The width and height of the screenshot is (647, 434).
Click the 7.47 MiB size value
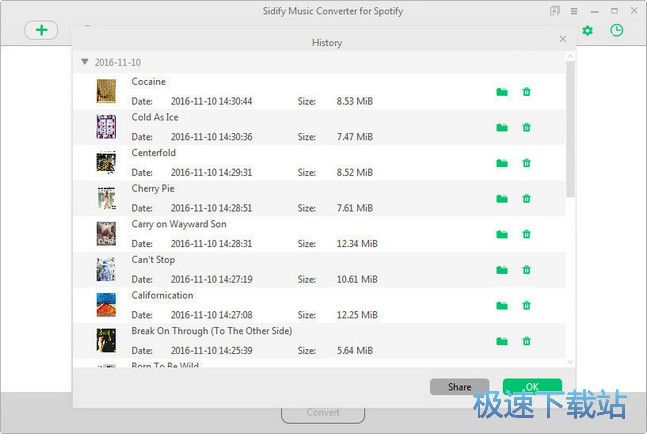(355, 137)
